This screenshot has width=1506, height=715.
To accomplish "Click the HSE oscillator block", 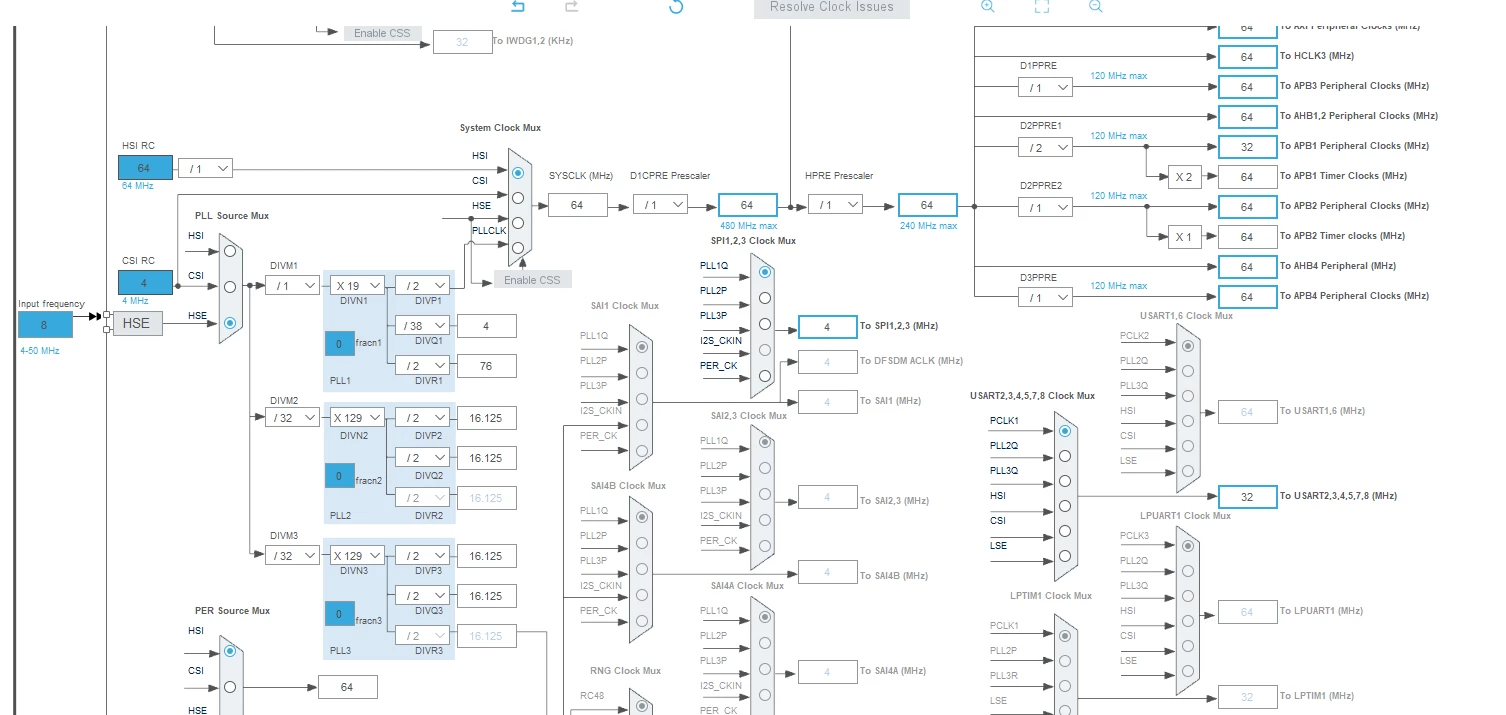I will (x=137, y=323).
